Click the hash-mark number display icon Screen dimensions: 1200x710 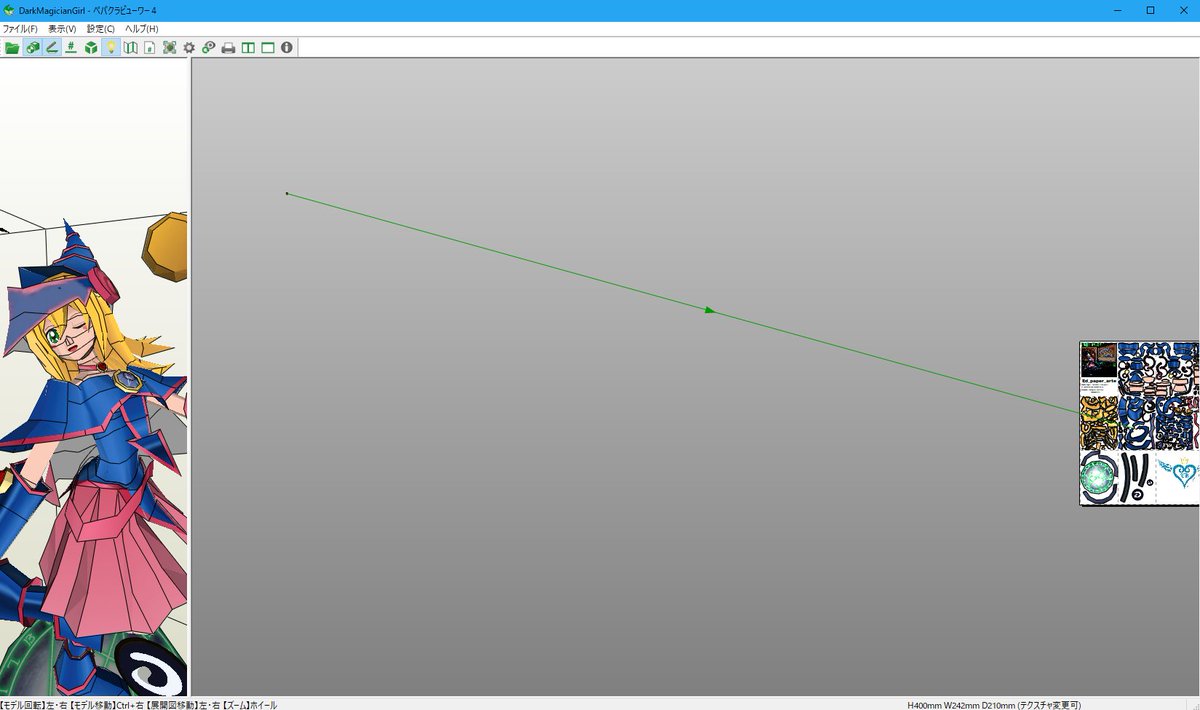(x=71, y=47)
